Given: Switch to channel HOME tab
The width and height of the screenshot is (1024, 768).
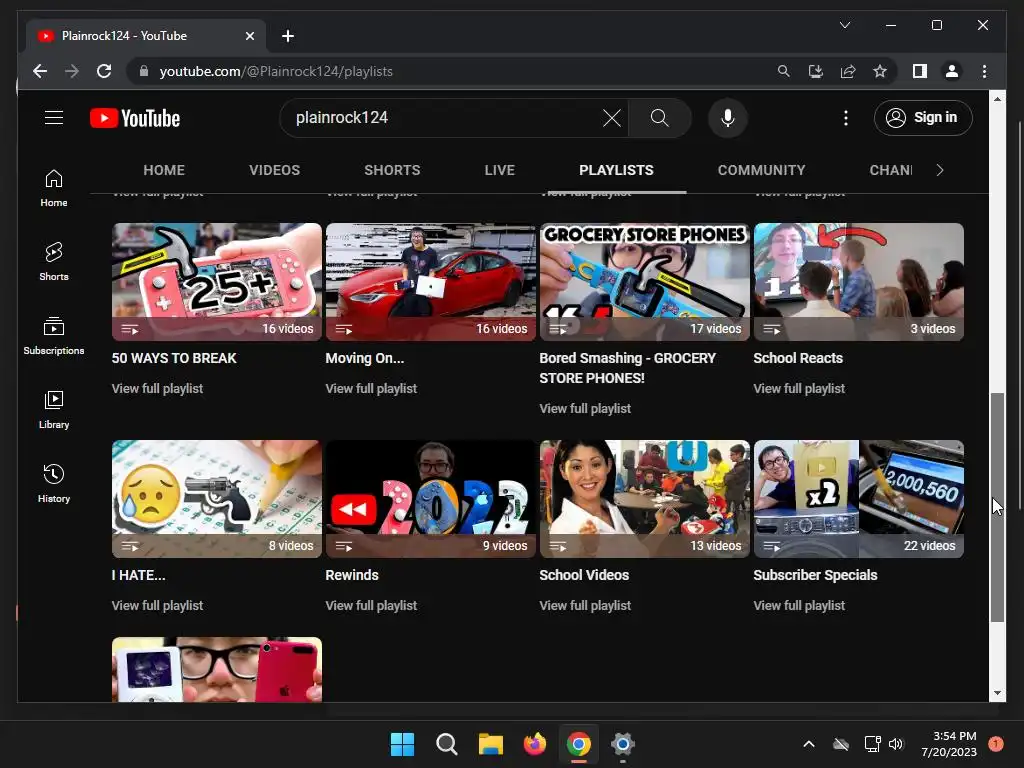Looking at the screenshot, I should (164, 170).
